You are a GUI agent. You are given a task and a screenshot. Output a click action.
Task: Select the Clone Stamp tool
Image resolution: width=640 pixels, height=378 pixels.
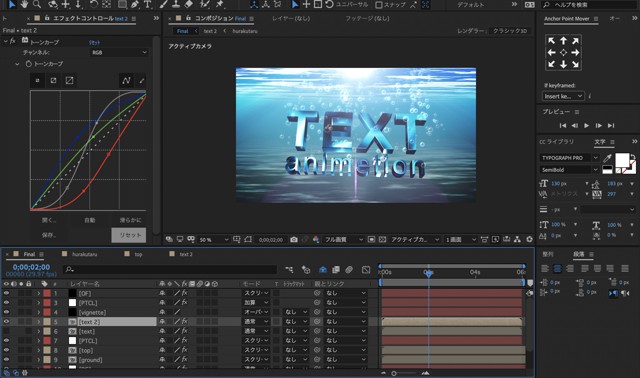176,4
